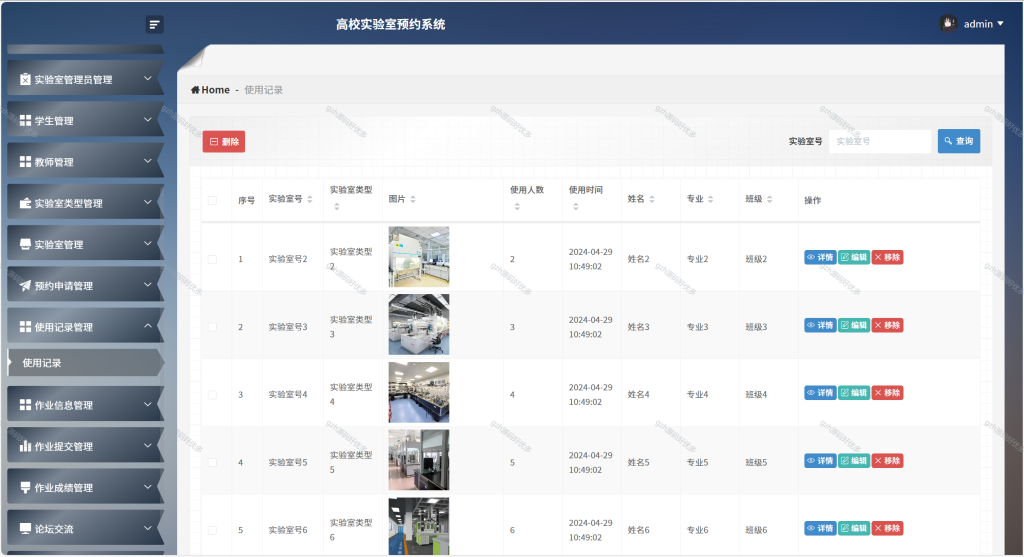This screenshot has width=1024, height=557.
Task: Click the 实验室管理 monitor icon
Action: [x=25, y=244]
